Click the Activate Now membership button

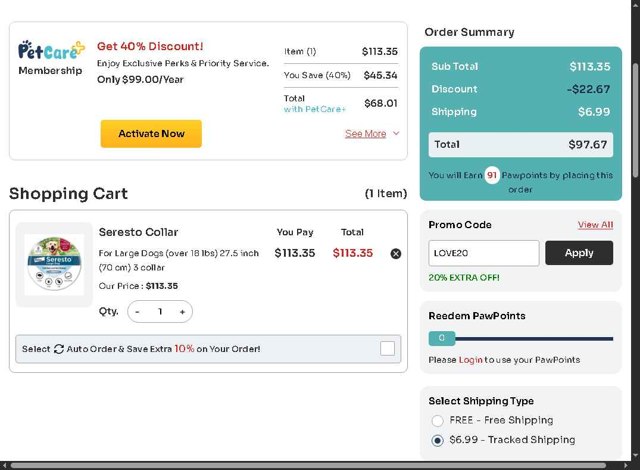(x=151, y=133)
